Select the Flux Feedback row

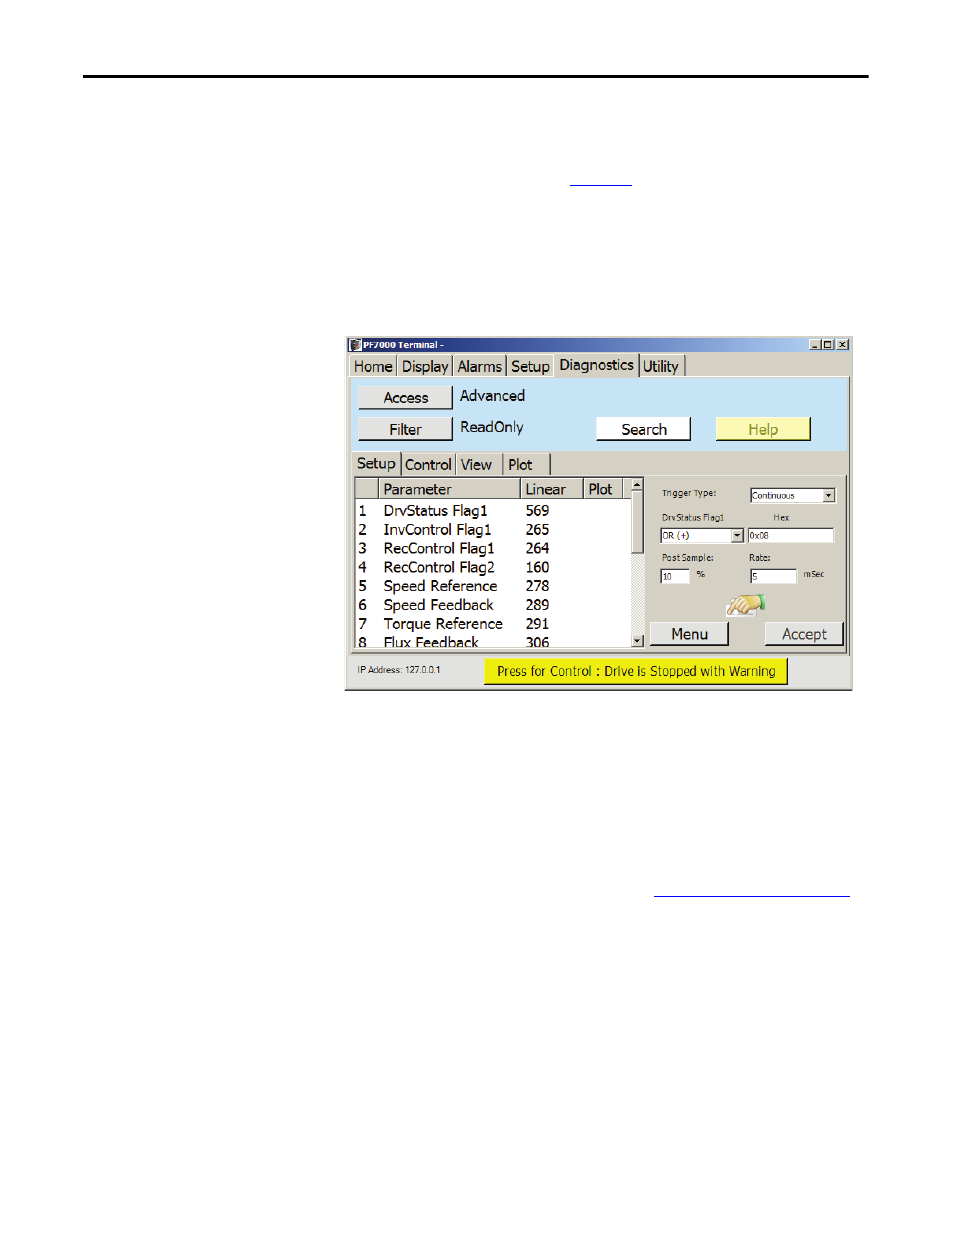point(494,641)
